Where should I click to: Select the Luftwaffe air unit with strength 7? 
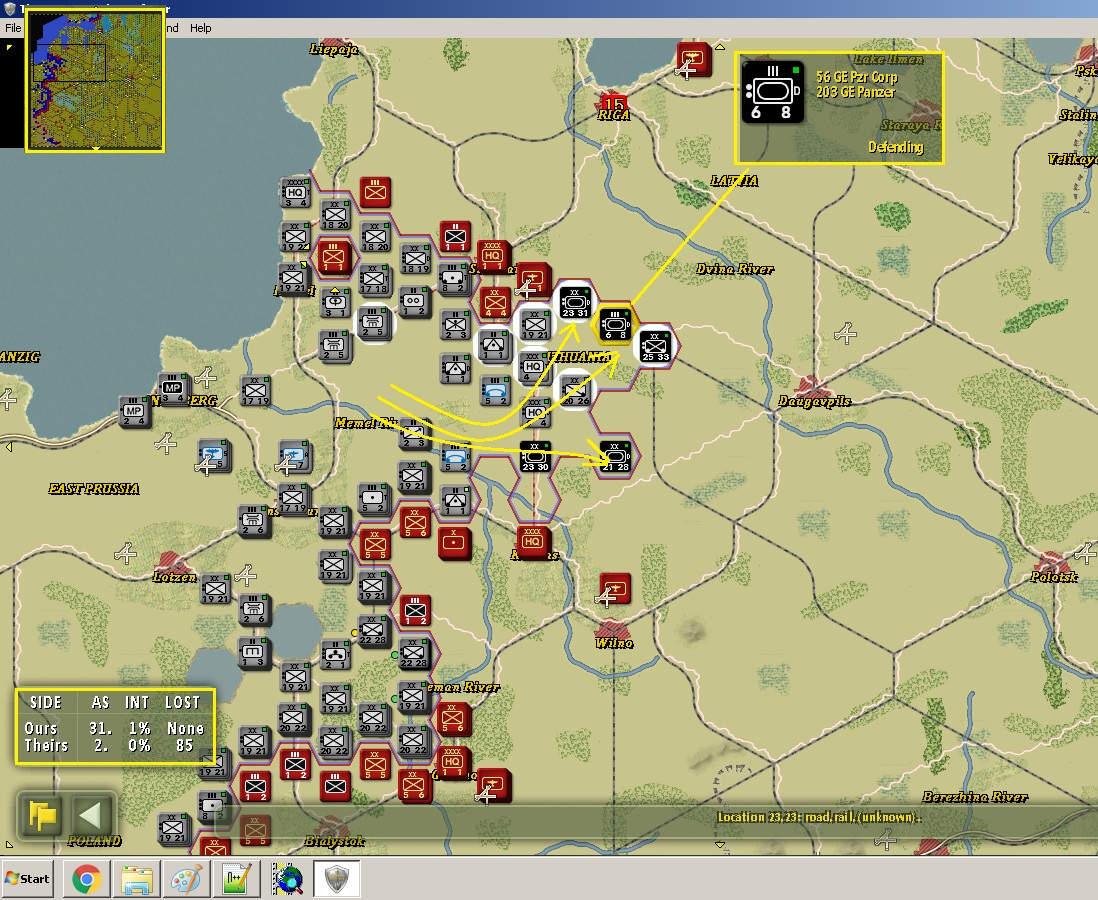click(295, 456)
